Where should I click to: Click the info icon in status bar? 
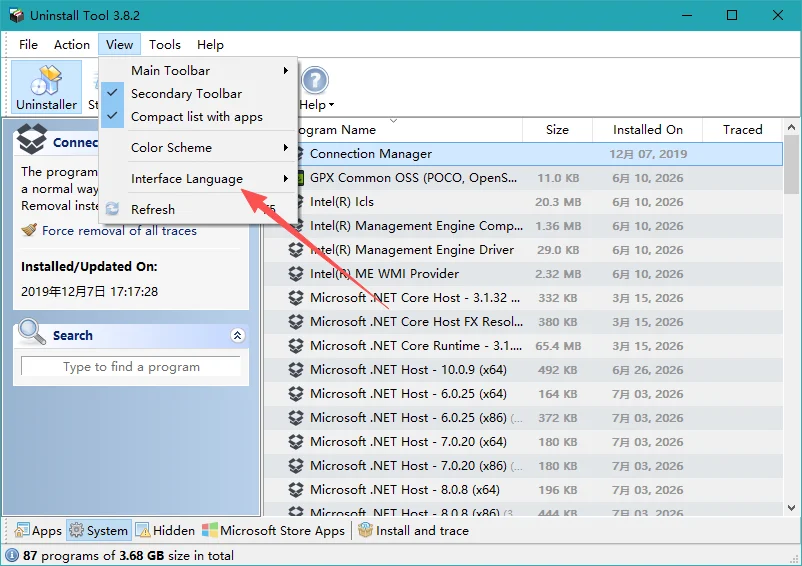point(12,555)
